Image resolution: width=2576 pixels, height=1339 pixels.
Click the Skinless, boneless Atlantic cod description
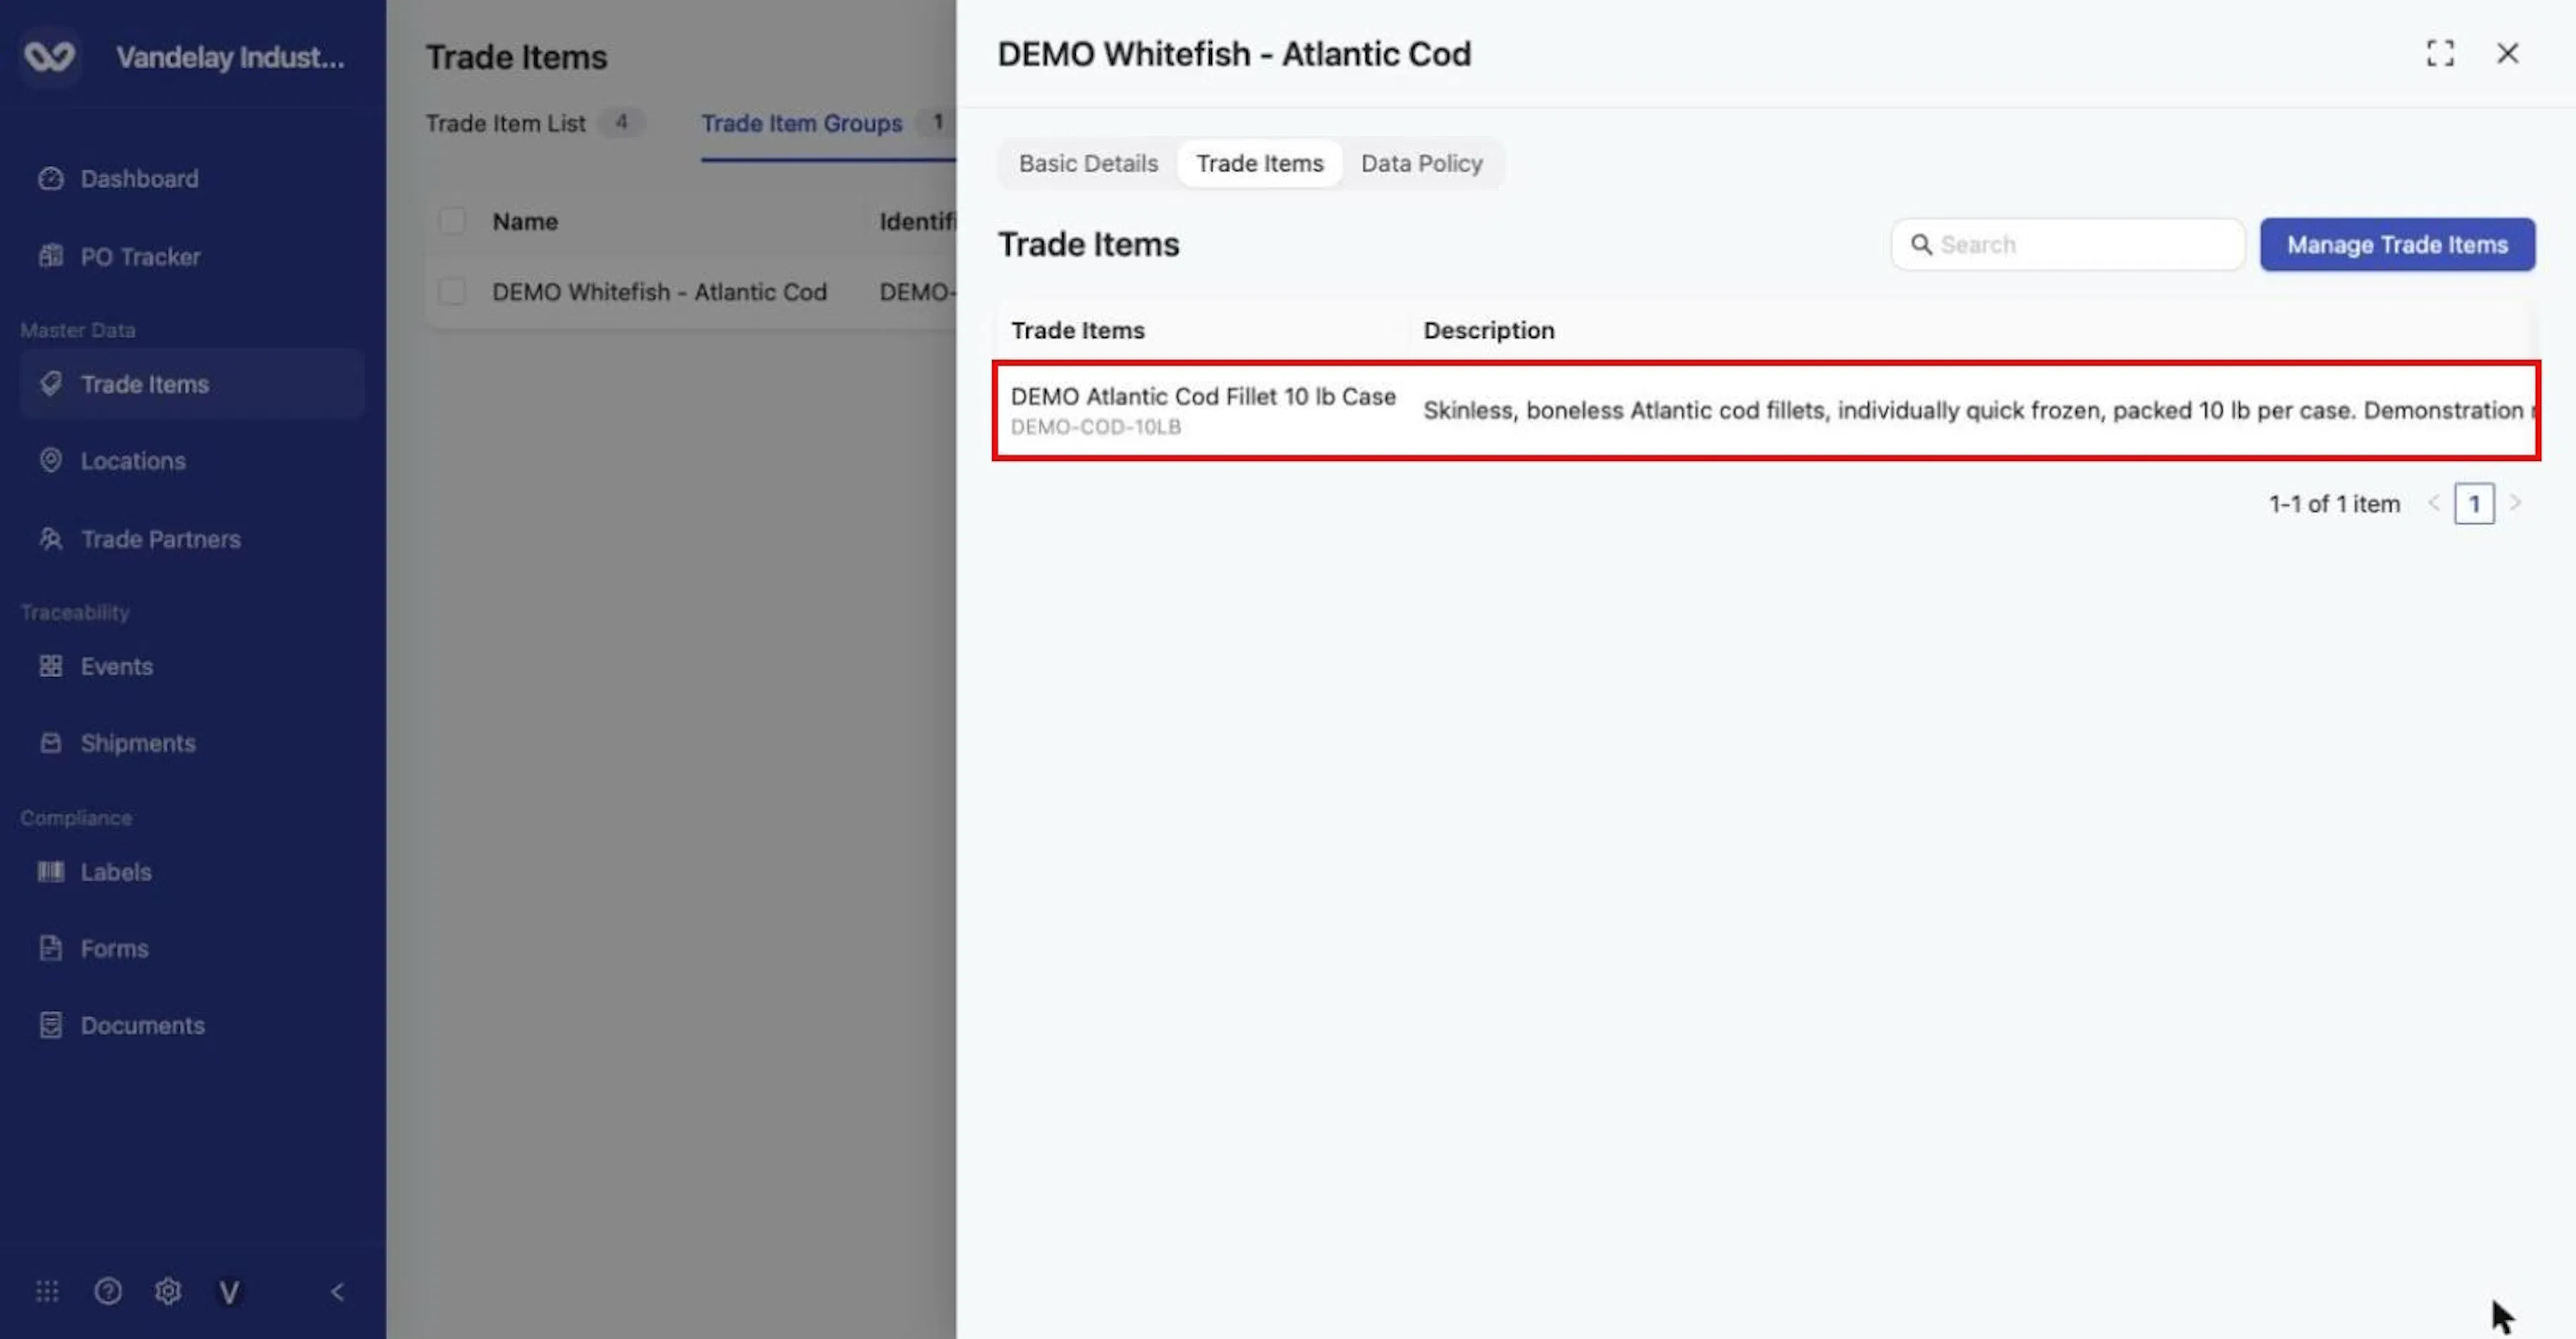pos(1978,411)
